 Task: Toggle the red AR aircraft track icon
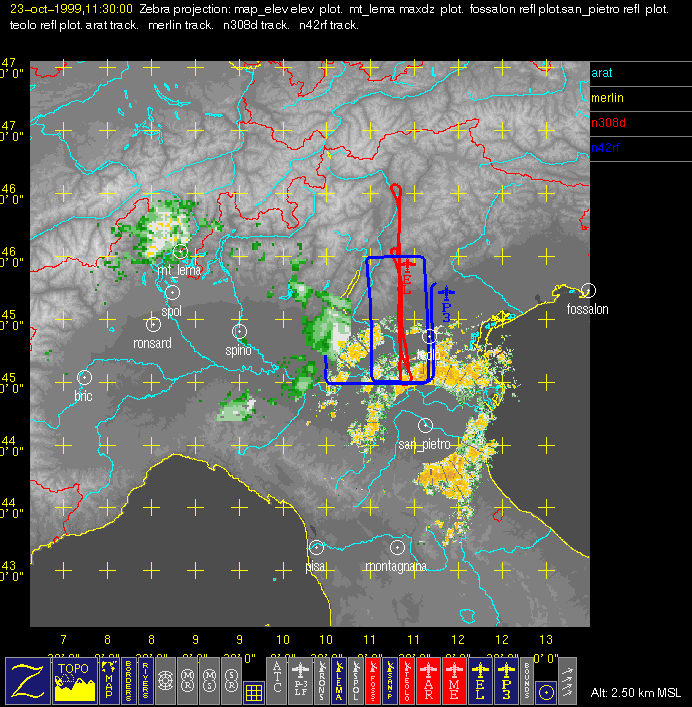click(x=428, y=681)
